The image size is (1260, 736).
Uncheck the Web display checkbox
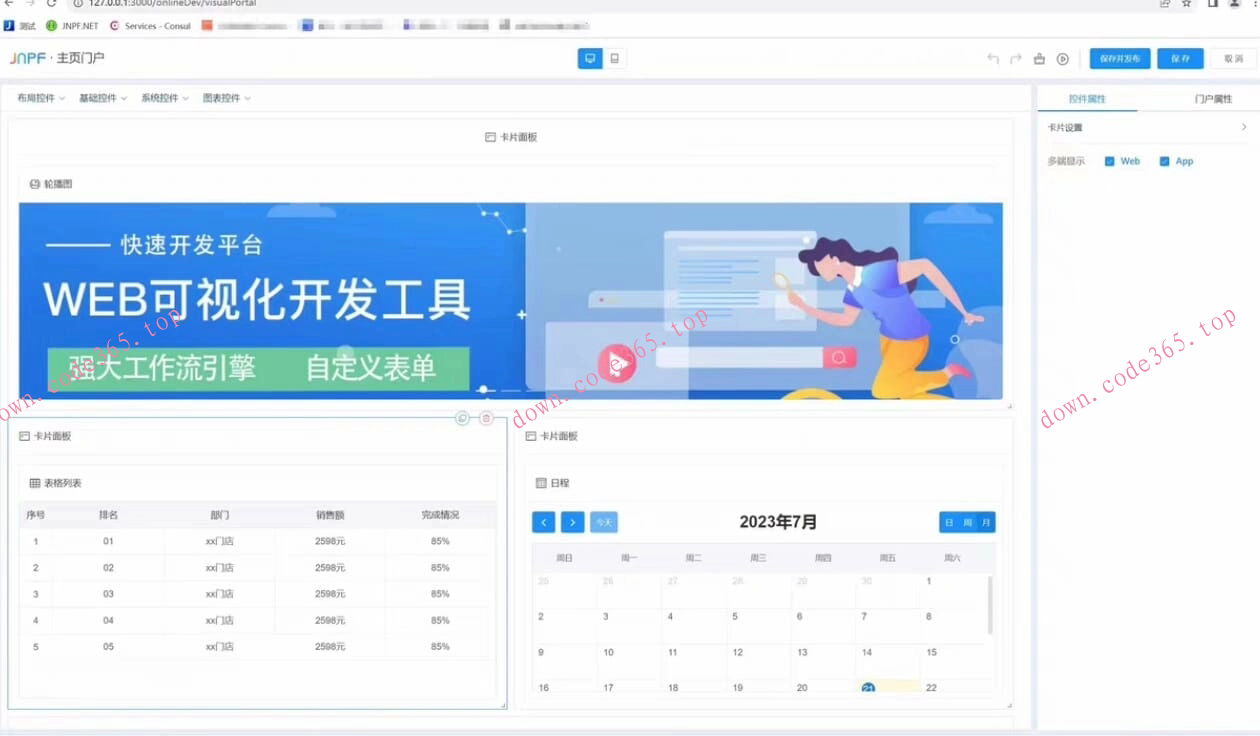coord(1110,160)
